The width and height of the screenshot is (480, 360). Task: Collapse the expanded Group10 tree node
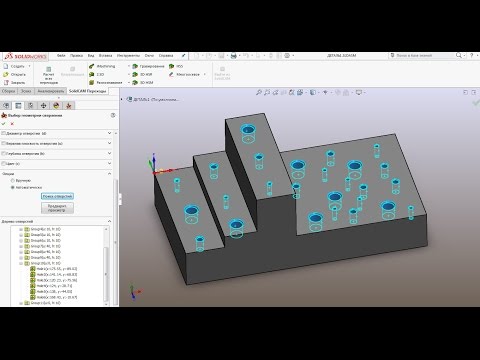coord(21,263)
